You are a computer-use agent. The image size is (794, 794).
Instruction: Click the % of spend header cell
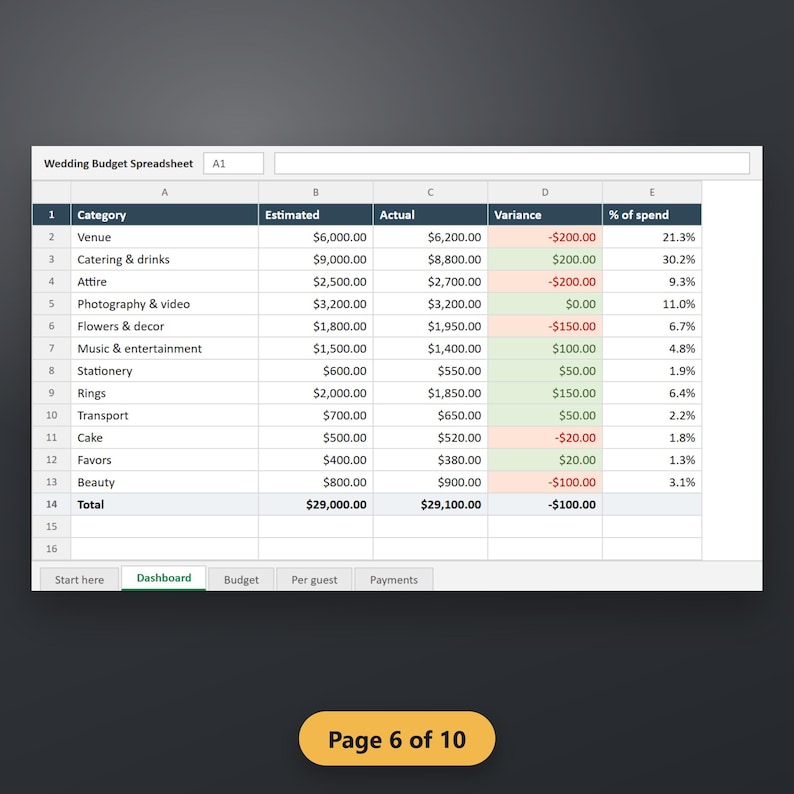(x=652, y=215)
